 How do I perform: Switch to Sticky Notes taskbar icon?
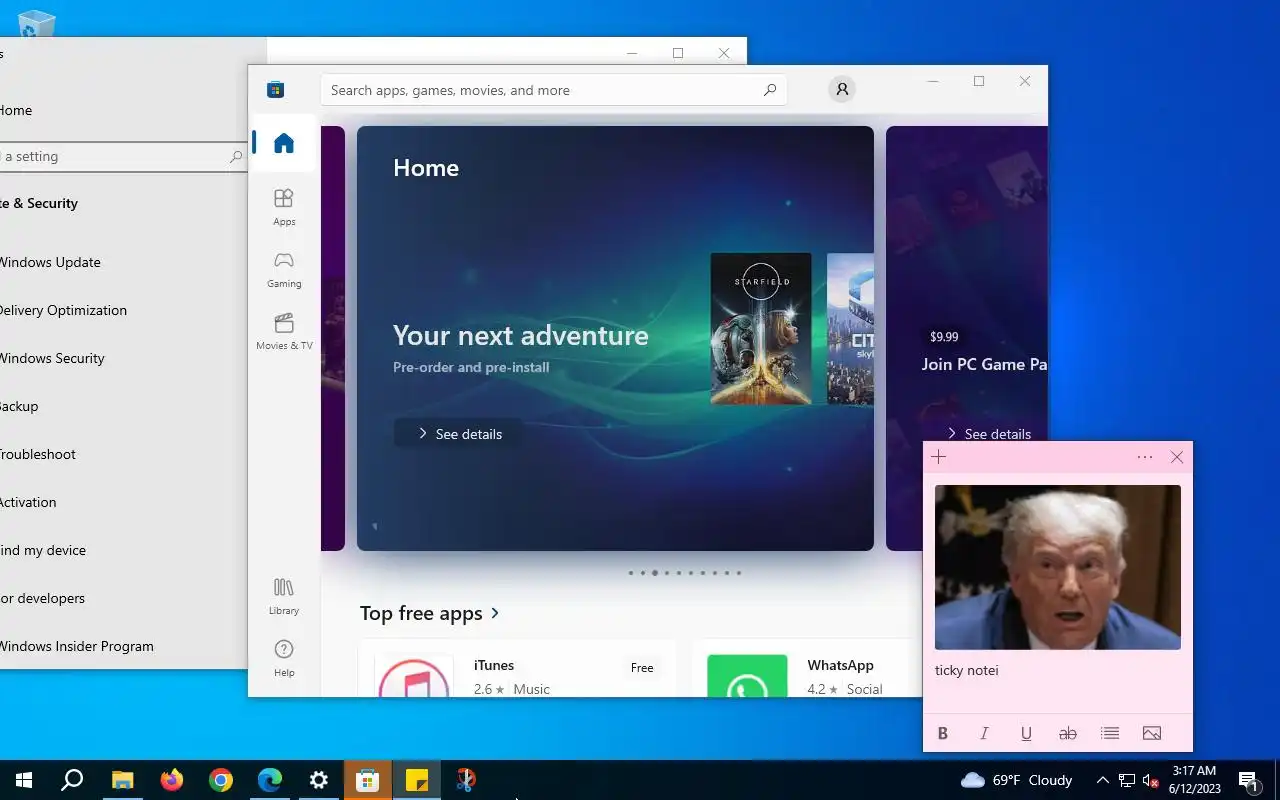click(417, 780)
